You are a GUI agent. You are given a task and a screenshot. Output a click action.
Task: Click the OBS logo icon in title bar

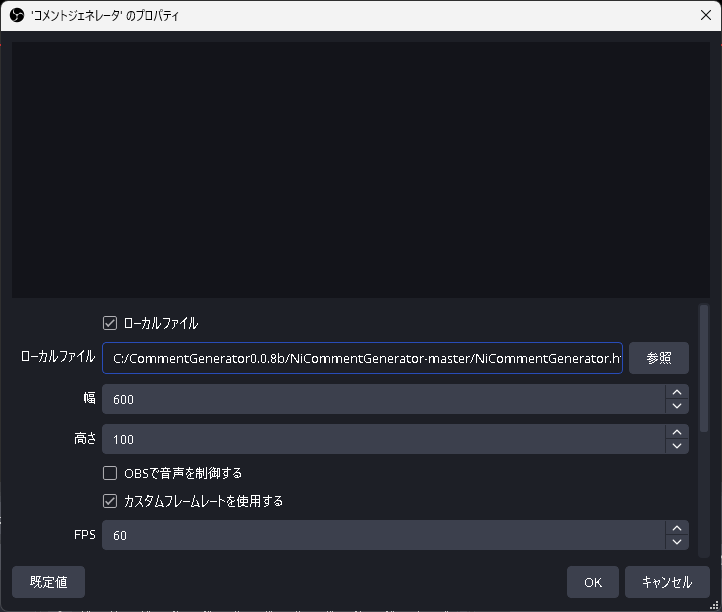[17, 16]
